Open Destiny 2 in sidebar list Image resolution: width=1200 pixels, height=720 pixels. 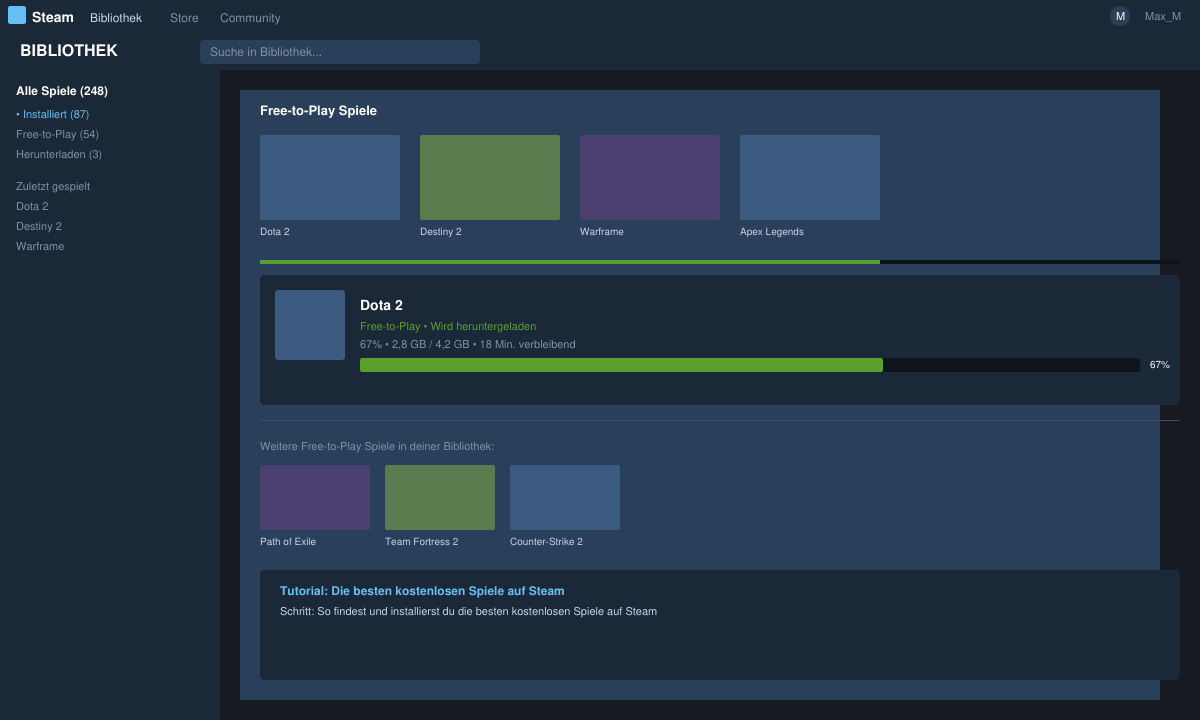pyautogui.click(x=39, y=226)
